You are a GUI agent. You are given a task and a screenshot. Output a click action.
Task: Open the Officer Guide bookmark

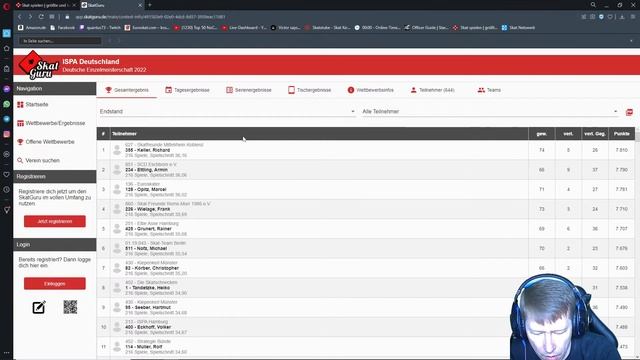coord(427,28)
